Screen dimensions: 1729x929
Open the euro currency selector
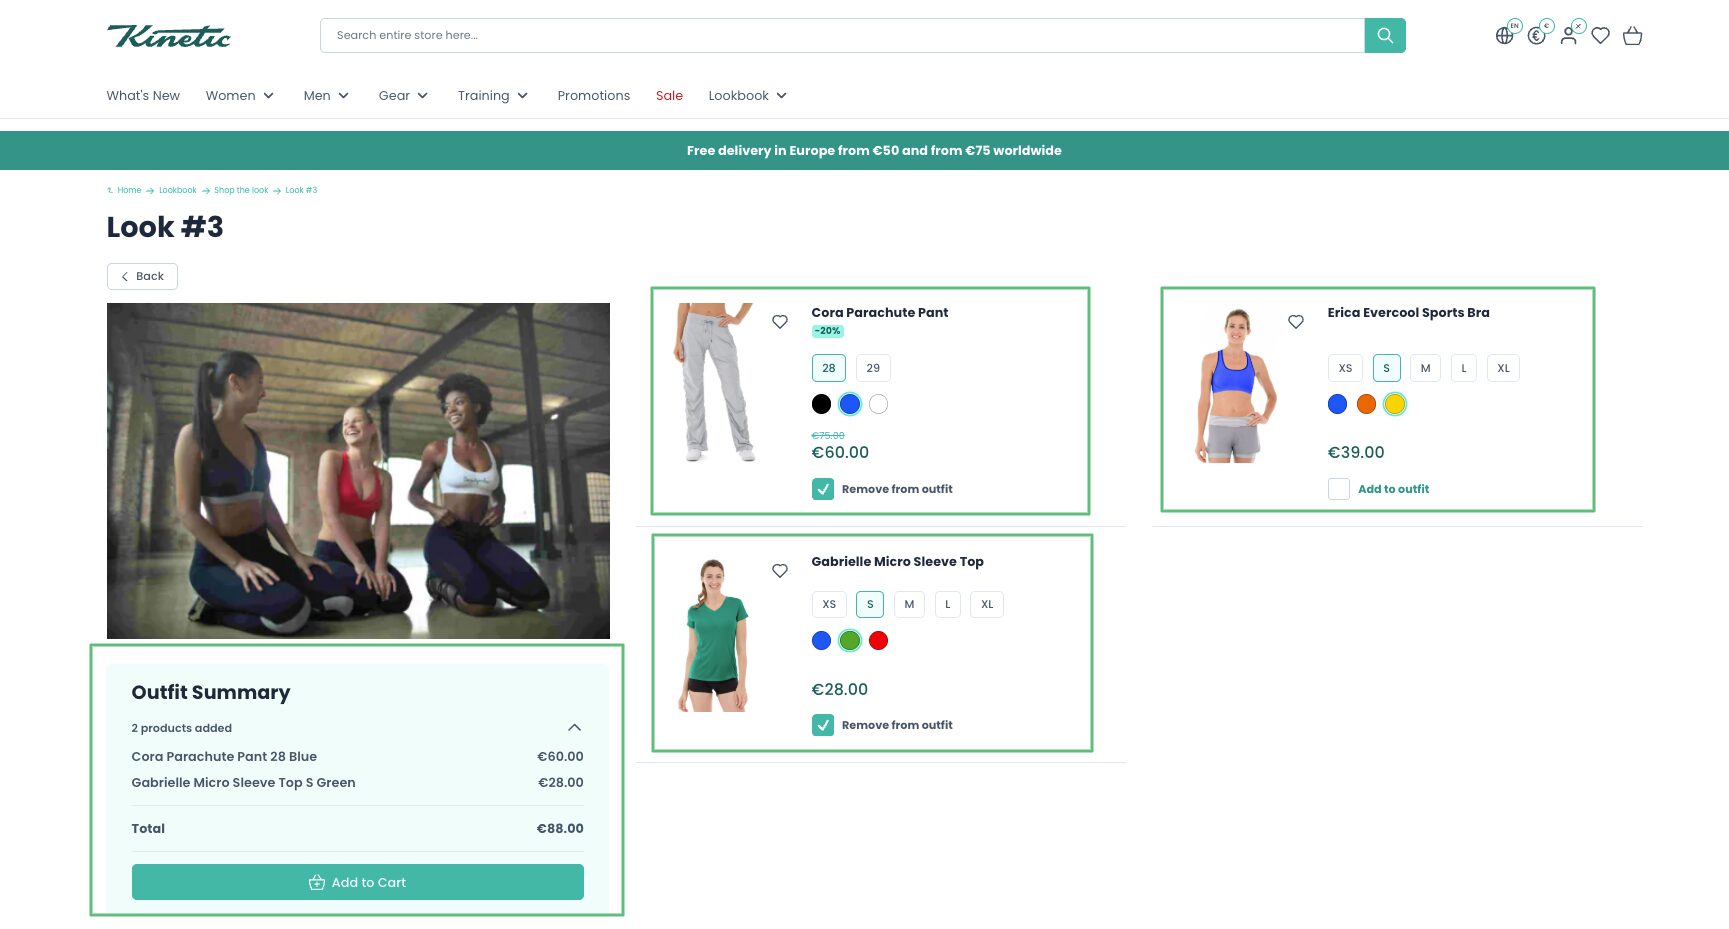1536,36
